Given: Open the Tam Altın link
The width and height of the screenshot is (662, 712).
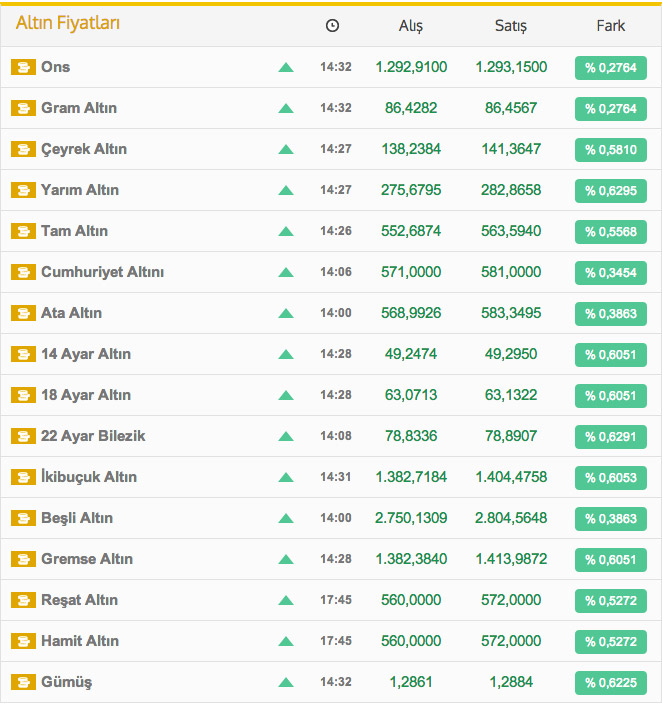Looking at the screenshot, I should [x=74, y=231].
